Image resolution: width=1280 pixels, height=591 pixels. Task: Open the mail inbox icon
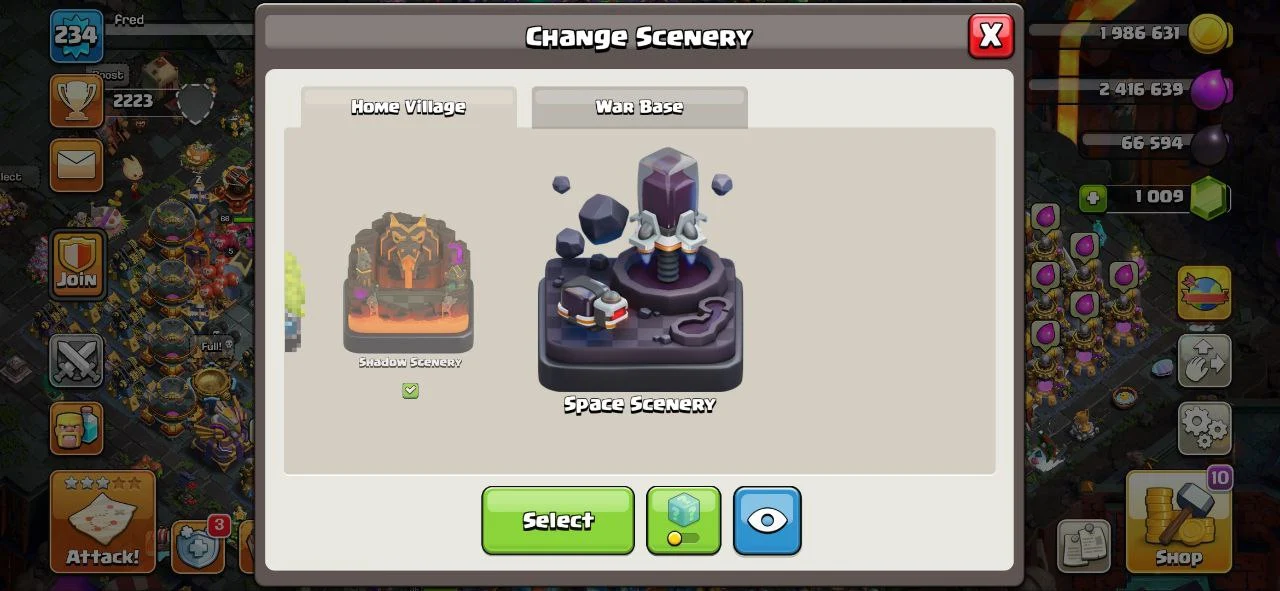(76, 164)
